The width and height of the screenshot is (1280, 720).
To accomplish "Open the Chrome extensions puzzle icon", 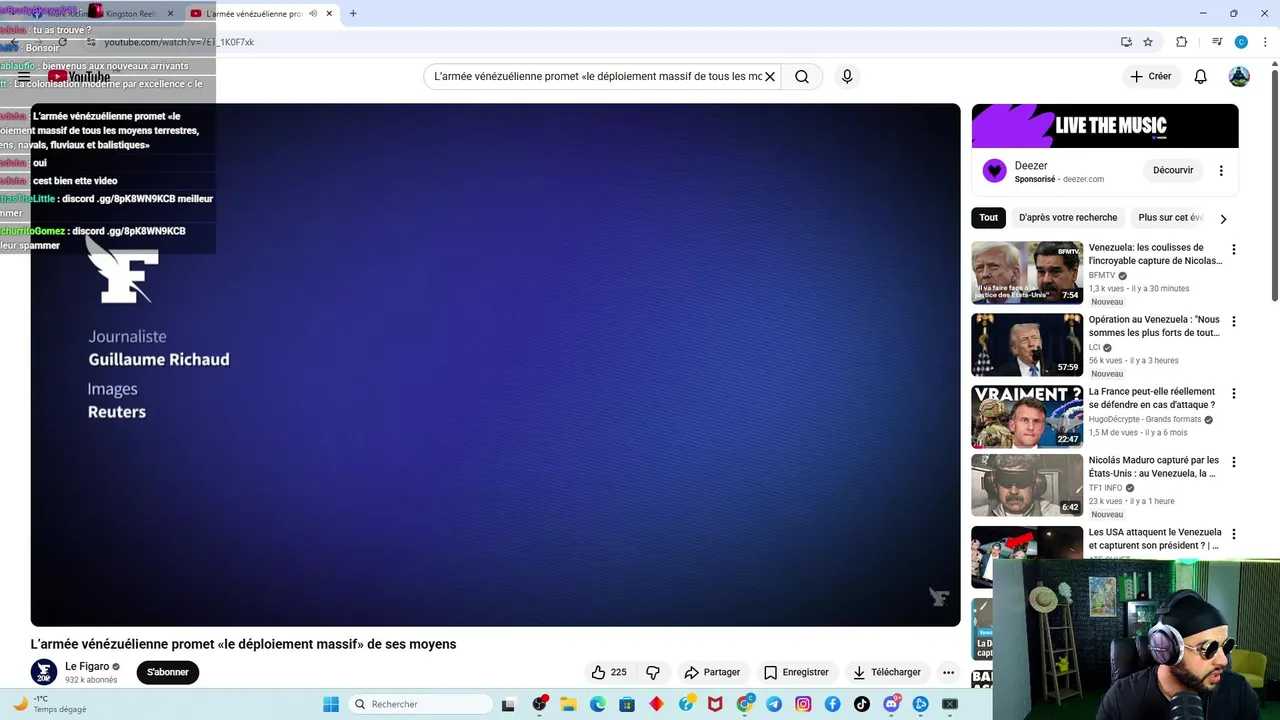I will point(1182,42).
